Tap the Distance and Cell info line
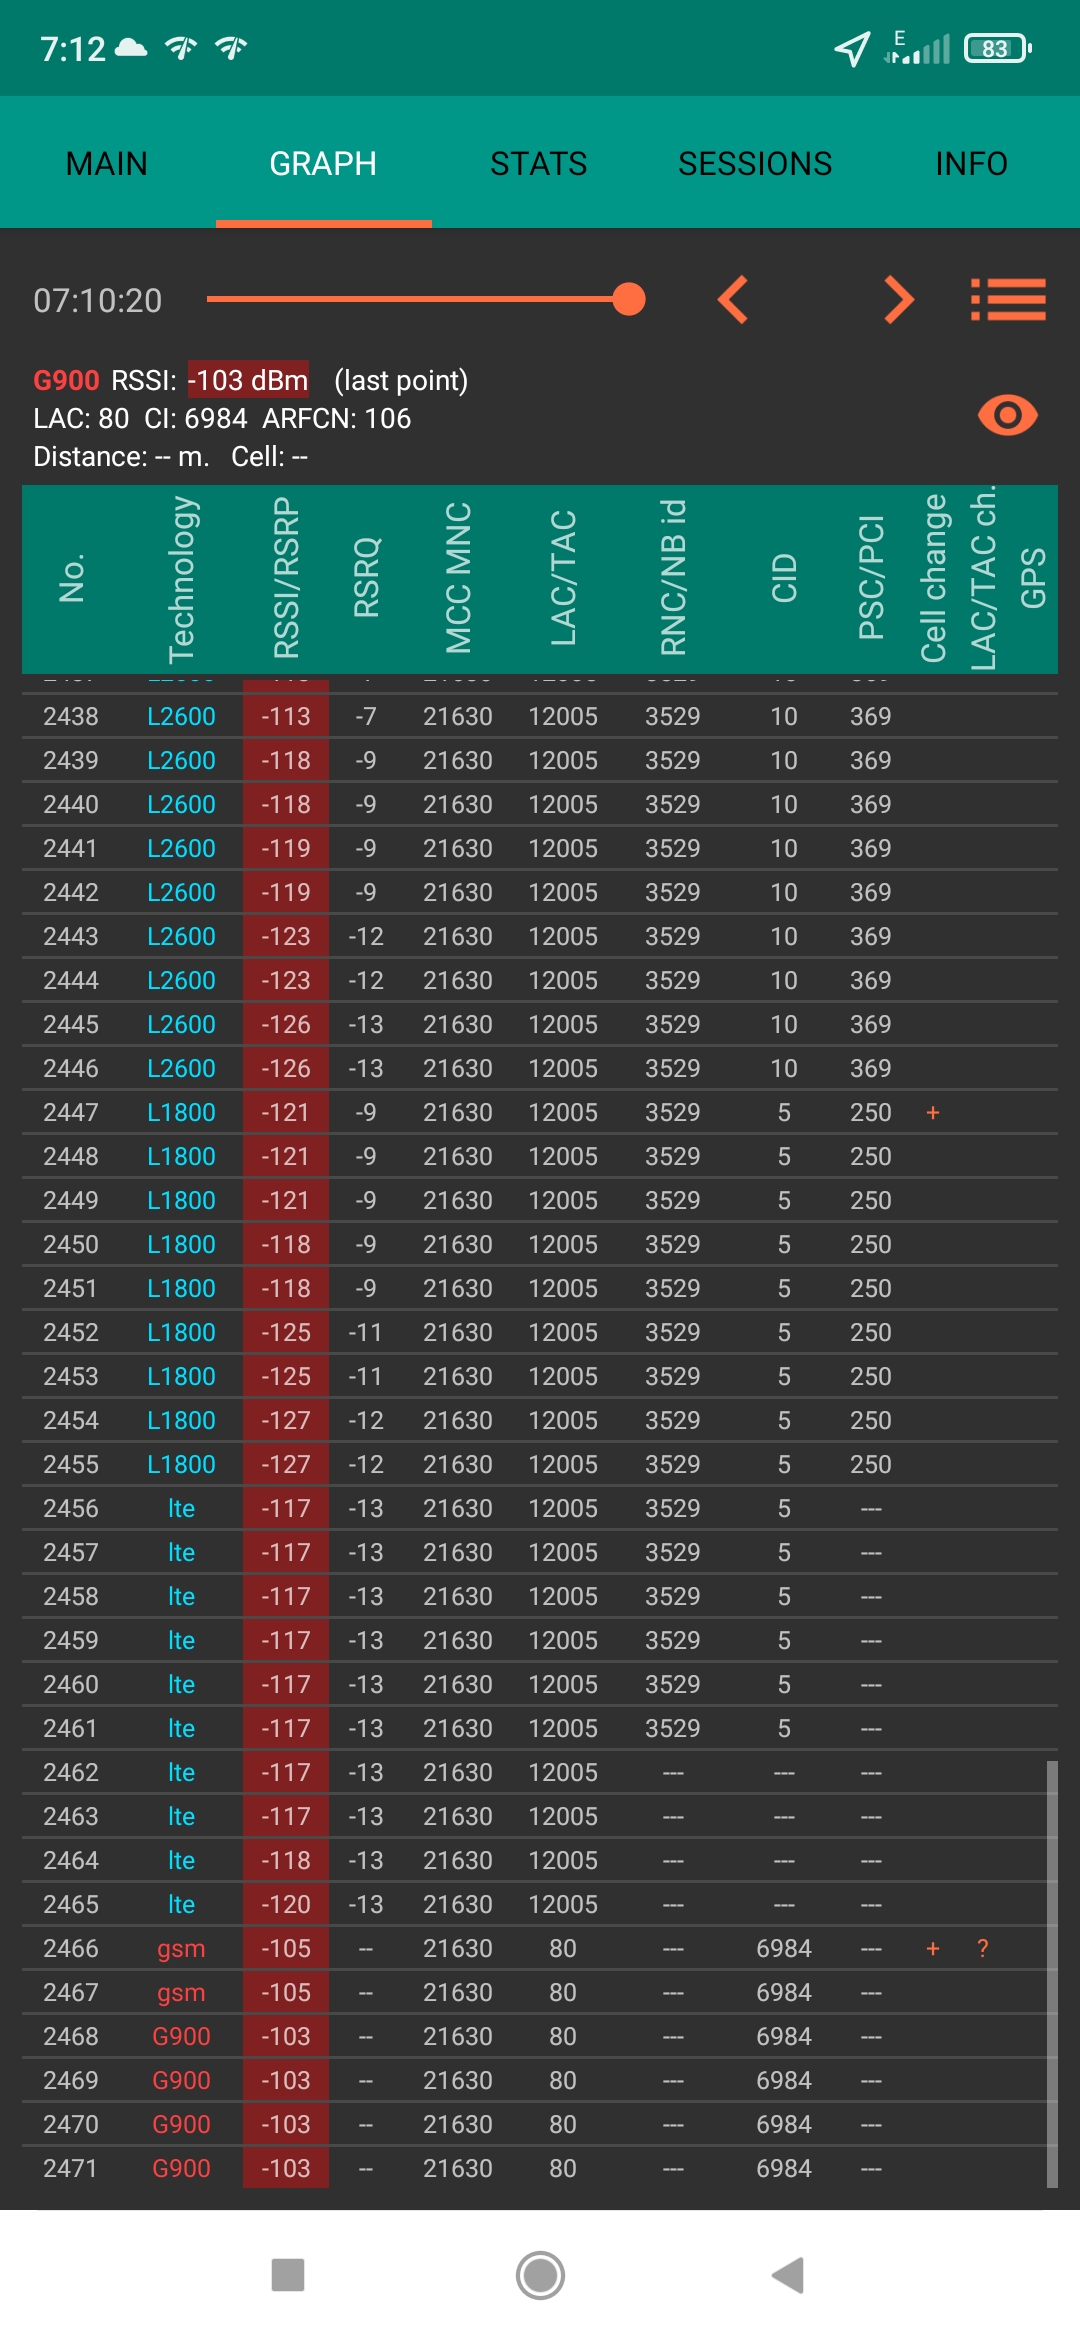 point(170,456)
